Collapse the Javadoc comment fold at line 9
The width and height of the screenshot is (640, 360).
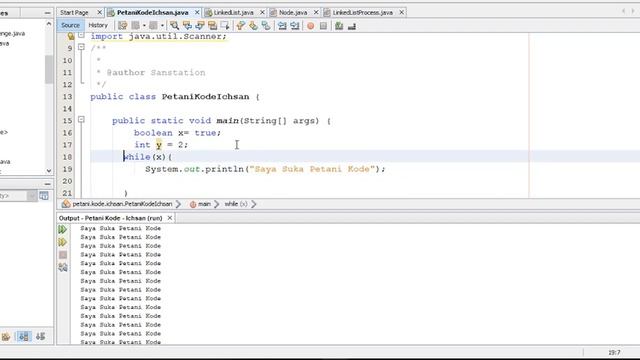click(x=81, y=47)
